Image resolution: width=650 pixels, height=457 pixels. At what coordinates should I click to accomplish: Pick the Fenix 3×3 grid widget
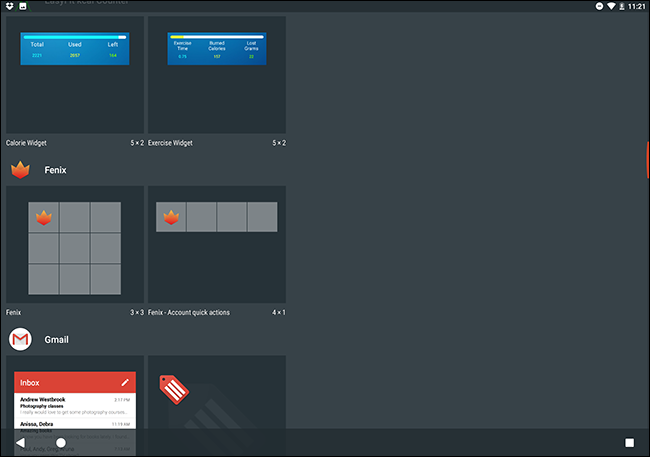coord(75,245)
